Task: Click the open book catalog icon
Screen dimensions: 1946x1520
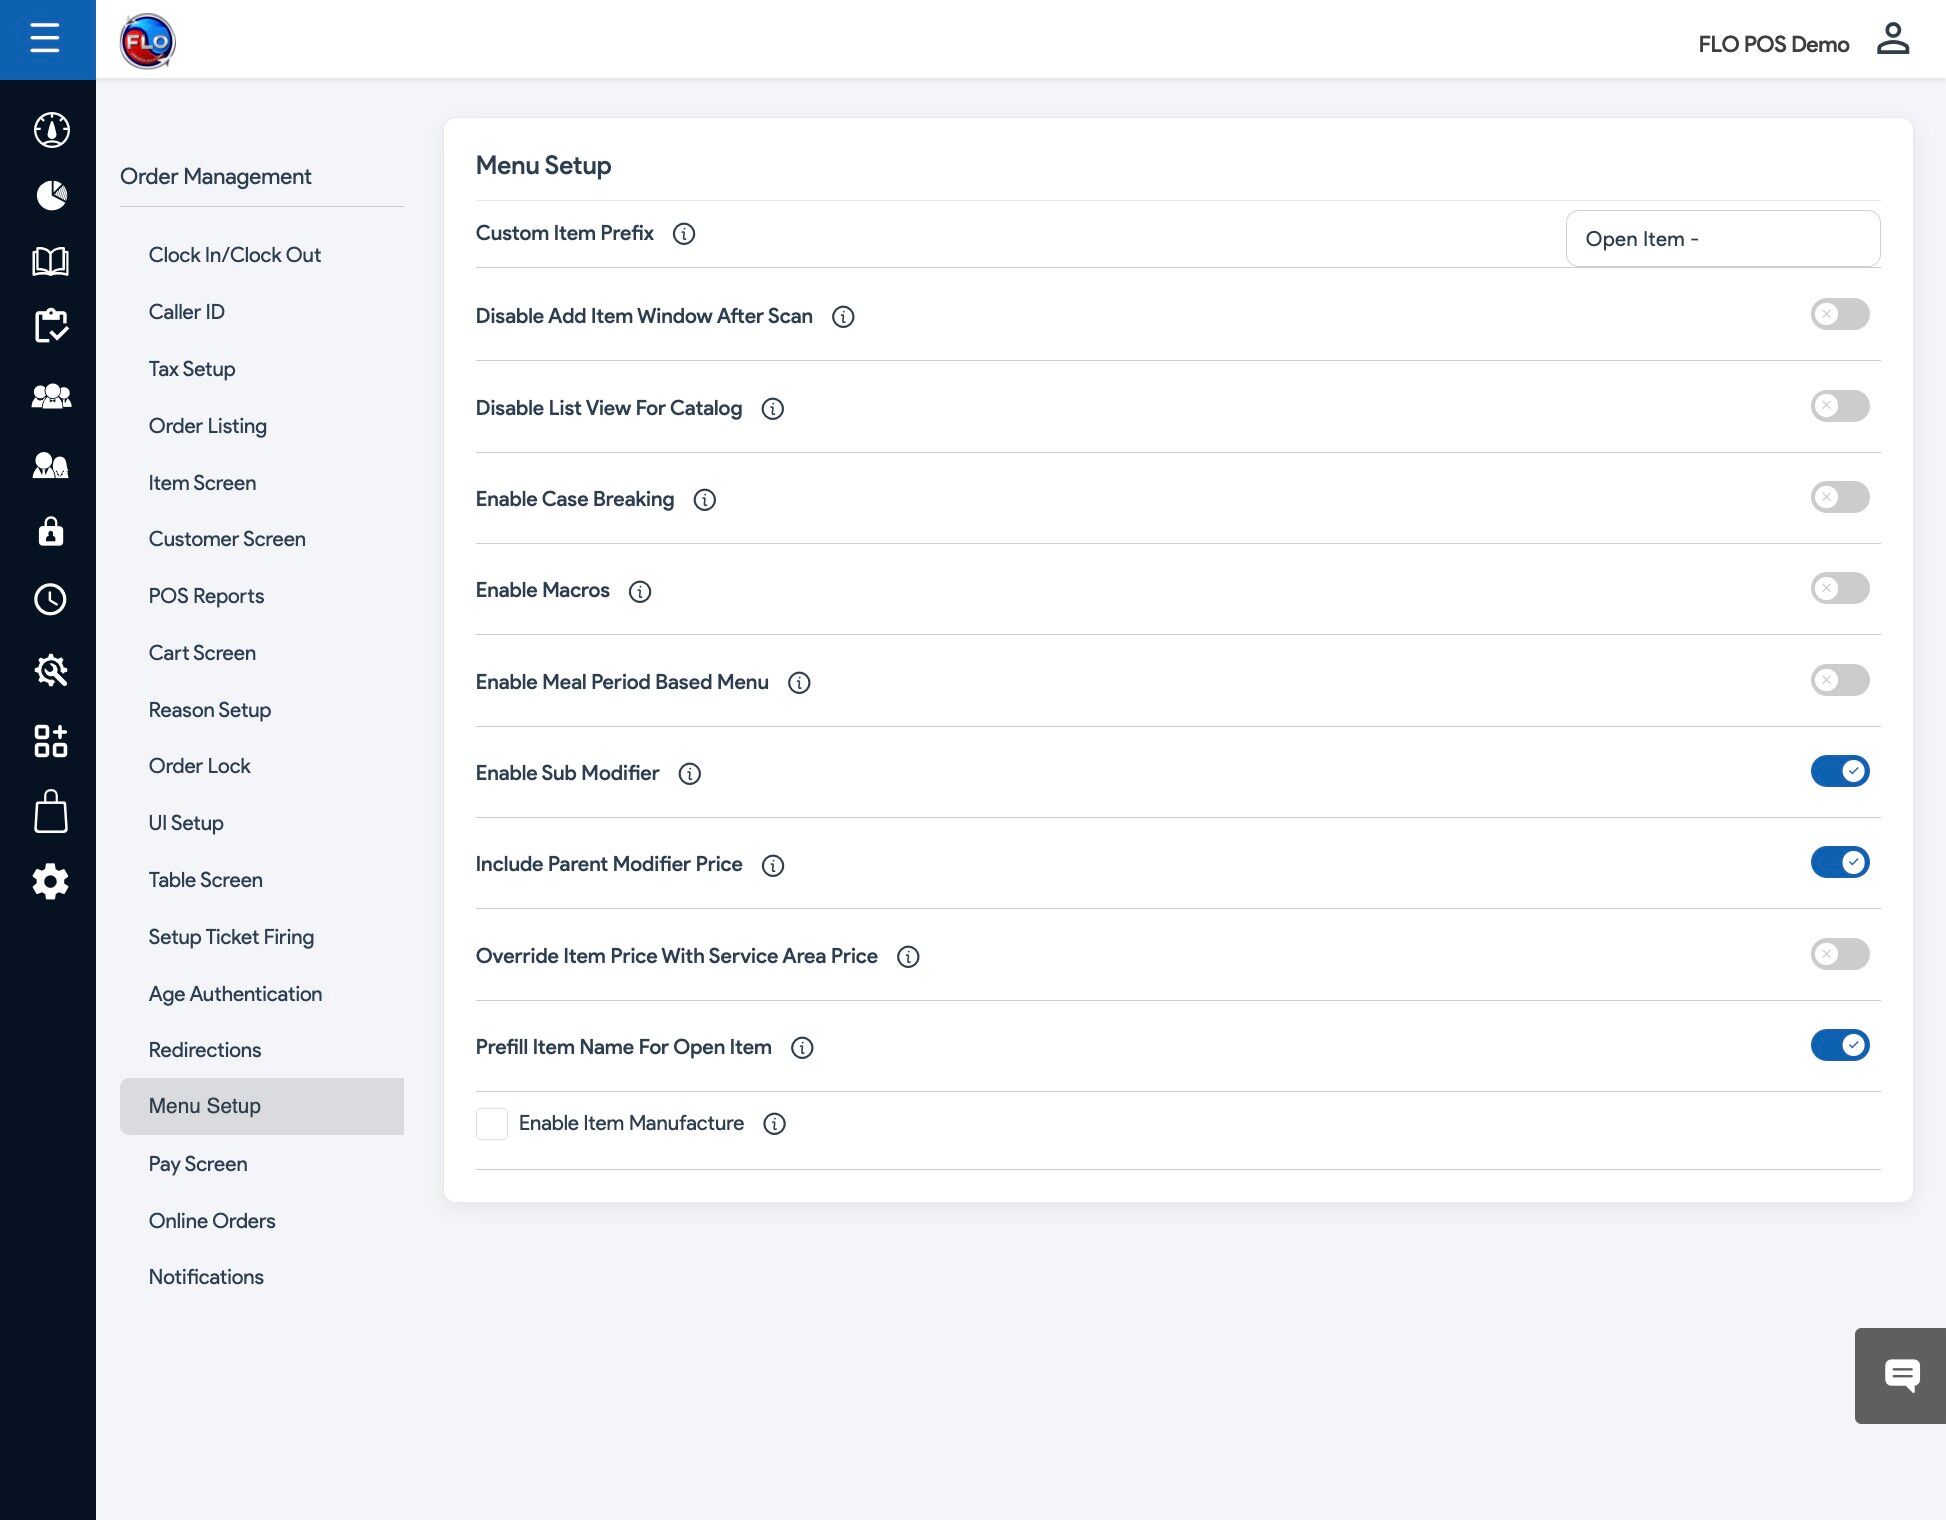Action: (50, 262)
